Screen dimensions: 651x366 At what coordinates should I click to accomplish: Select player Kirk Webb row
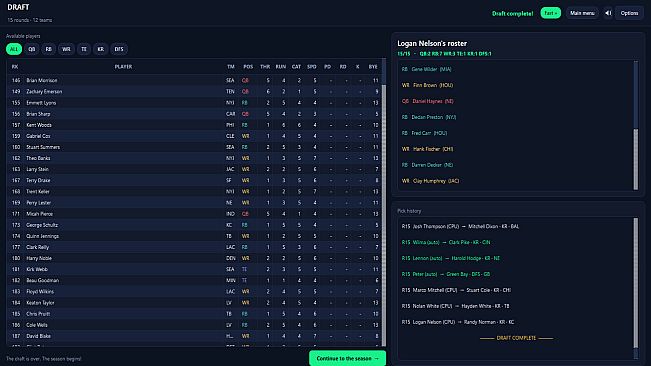click(193, 269)
